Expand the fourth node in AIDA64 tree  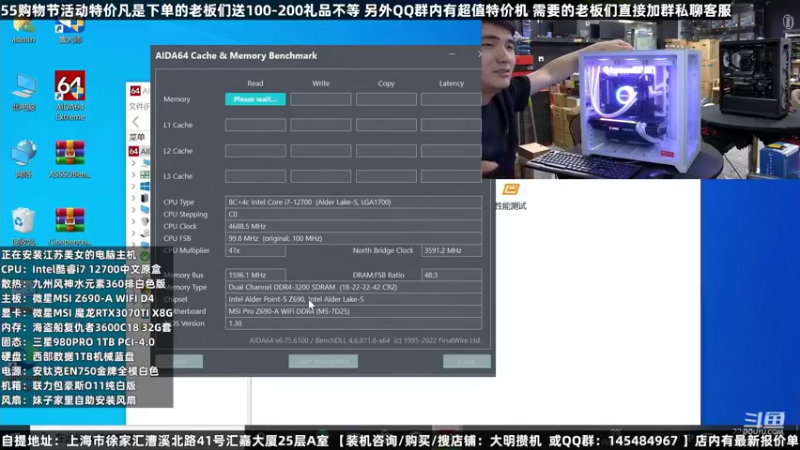[x=134, y=198]
